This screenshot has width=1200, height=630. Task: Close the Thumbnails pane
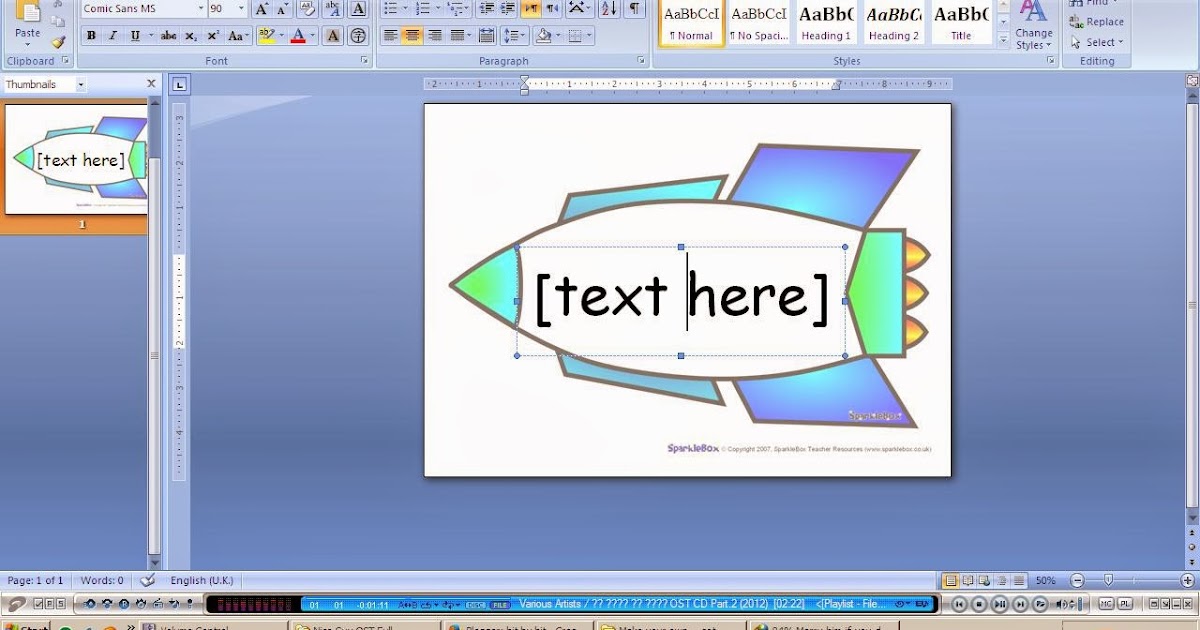[151, 84]
